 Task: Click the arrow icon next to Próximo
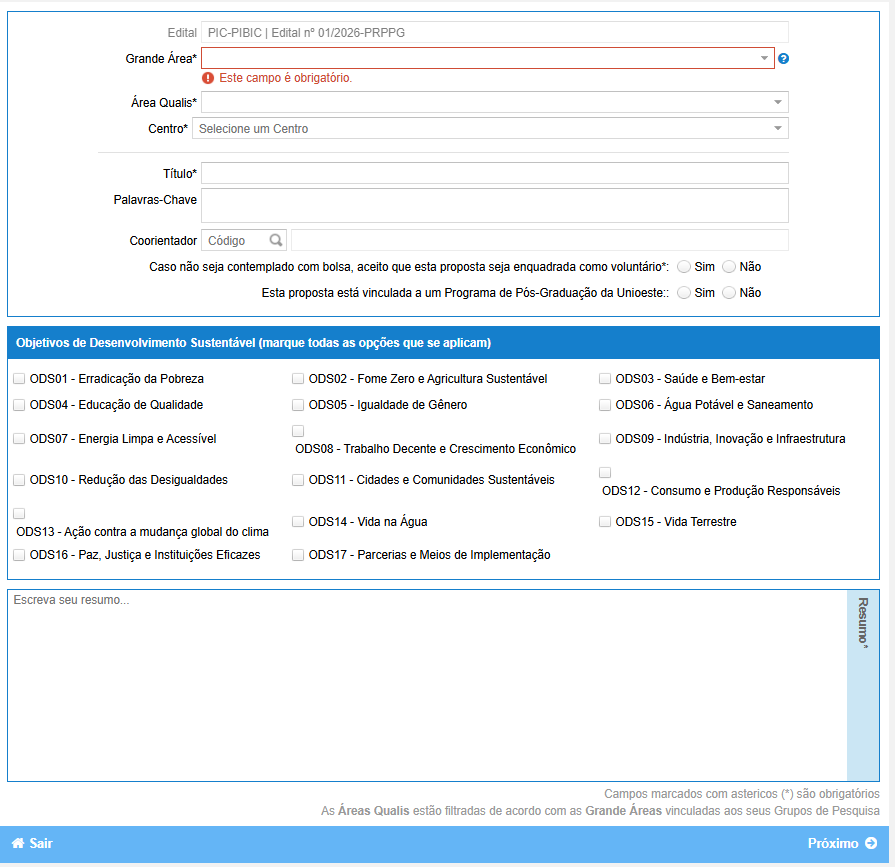click(871, 843)
